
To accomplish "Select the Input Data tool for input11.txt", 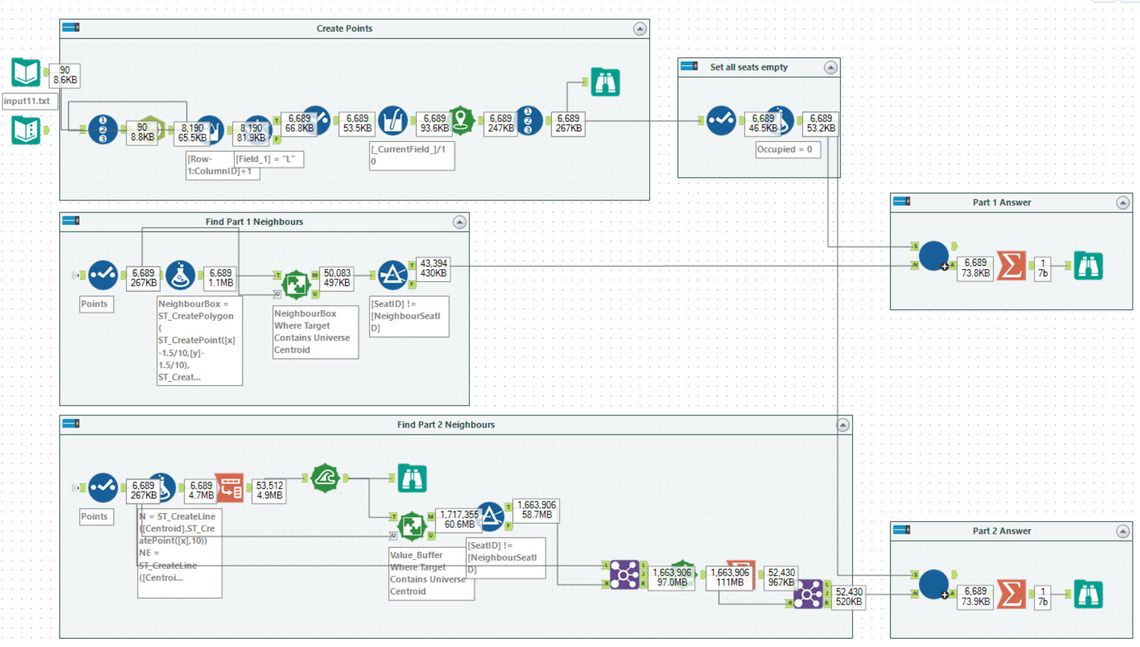I will pos(26,72).
